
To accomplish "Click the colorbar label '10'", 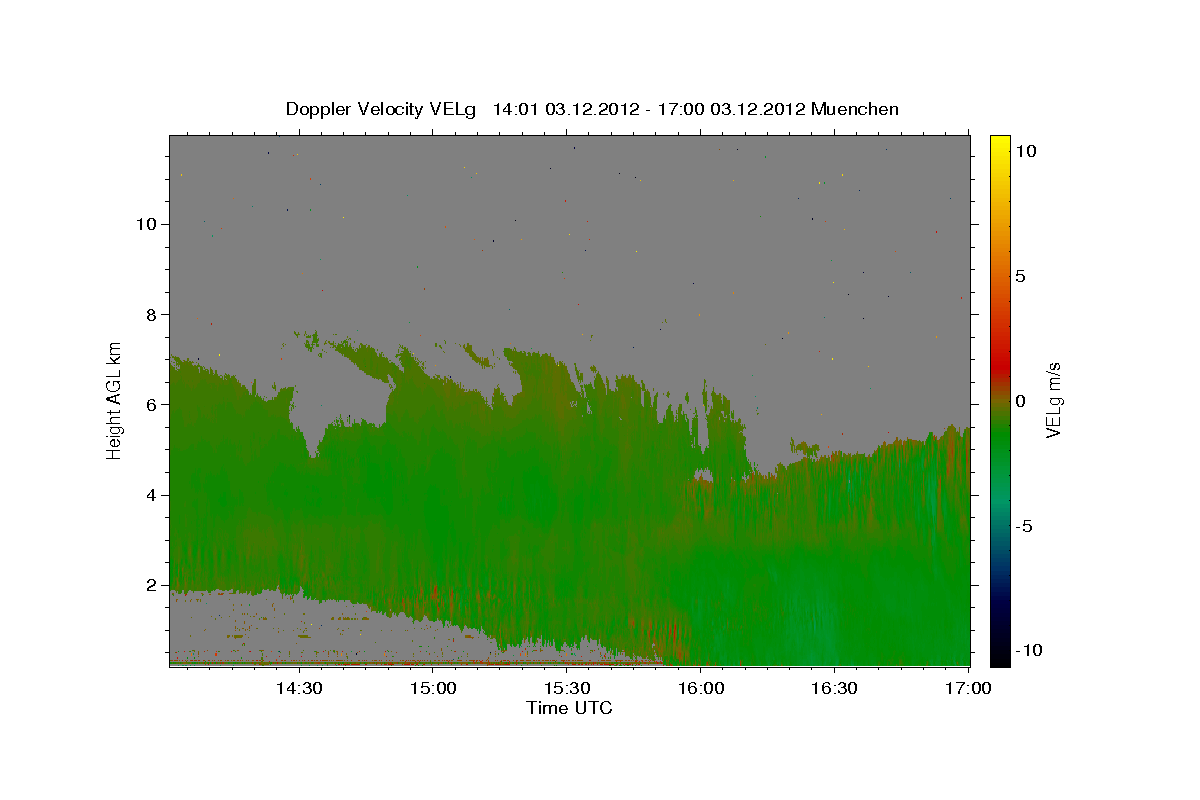I will [1026, 151].
